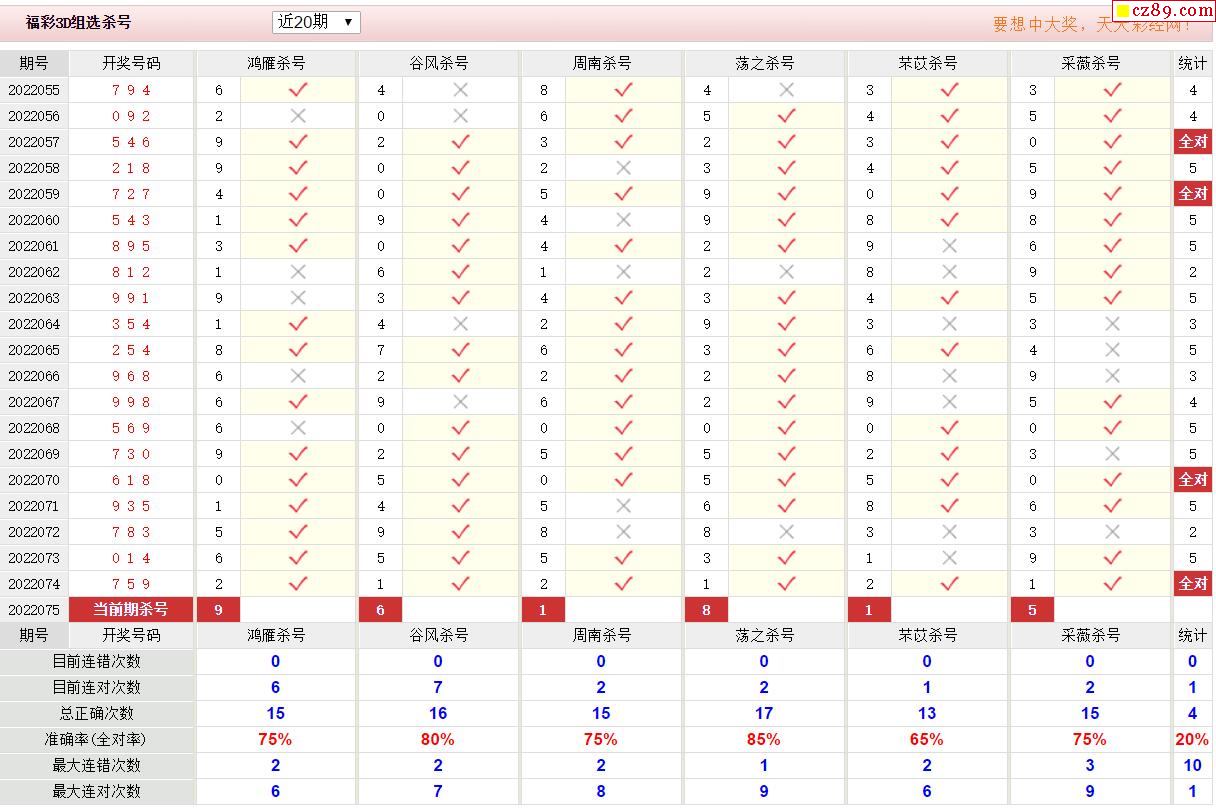Click 鸿雁杀号 cross mark in row 2022066
The height and width of the screenshot is (810, 1216).
tap(297, 376)
